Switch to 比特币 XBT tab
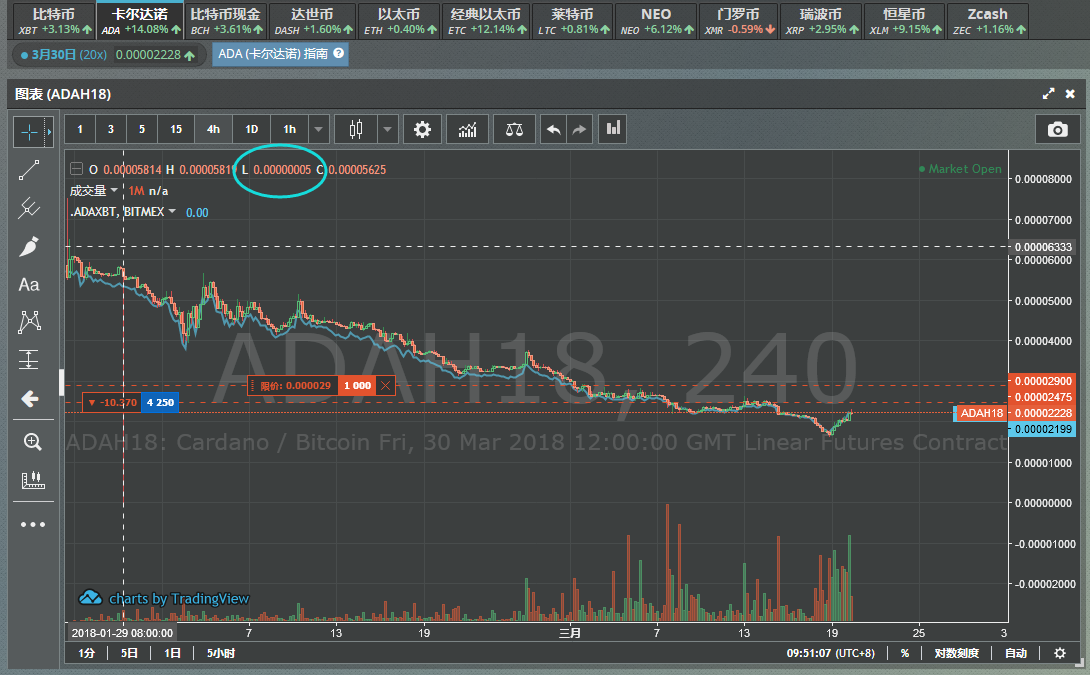 click(x=54, y=21)
